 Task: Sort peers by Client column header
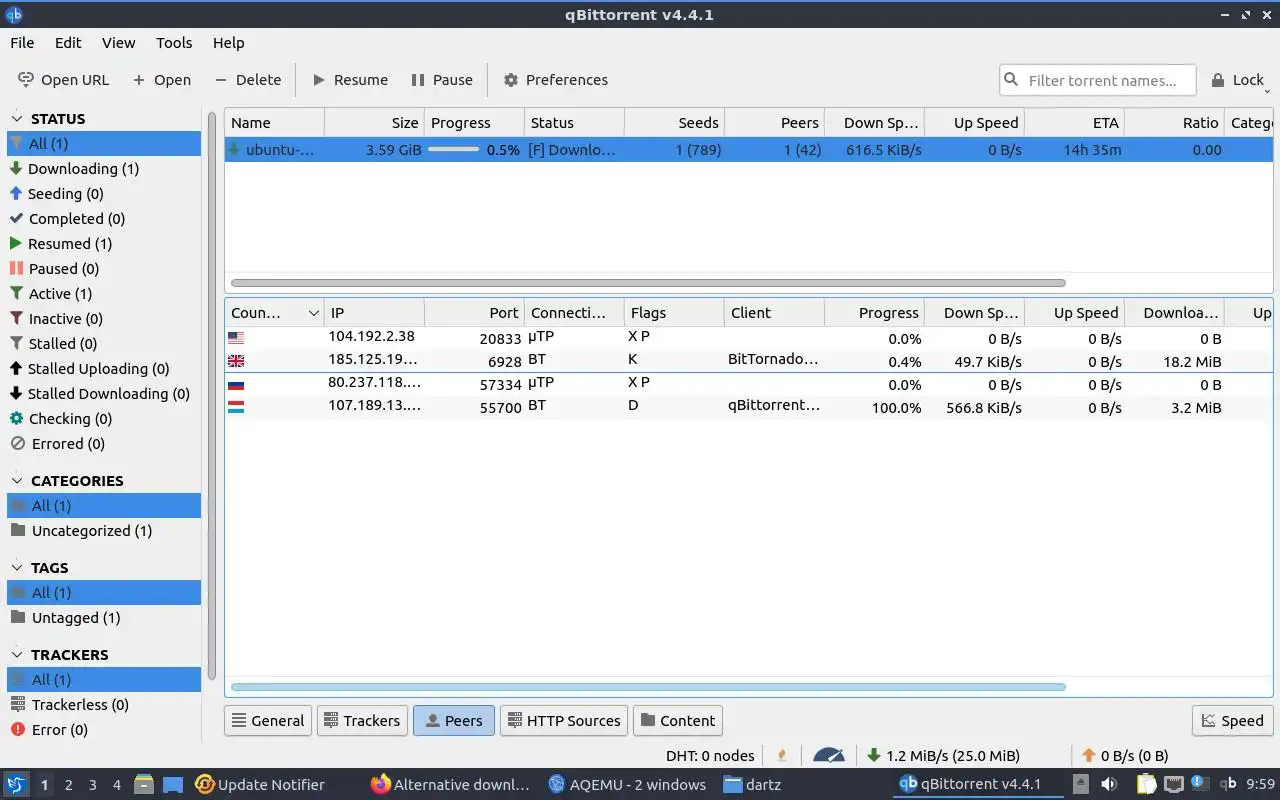[774, 313]
